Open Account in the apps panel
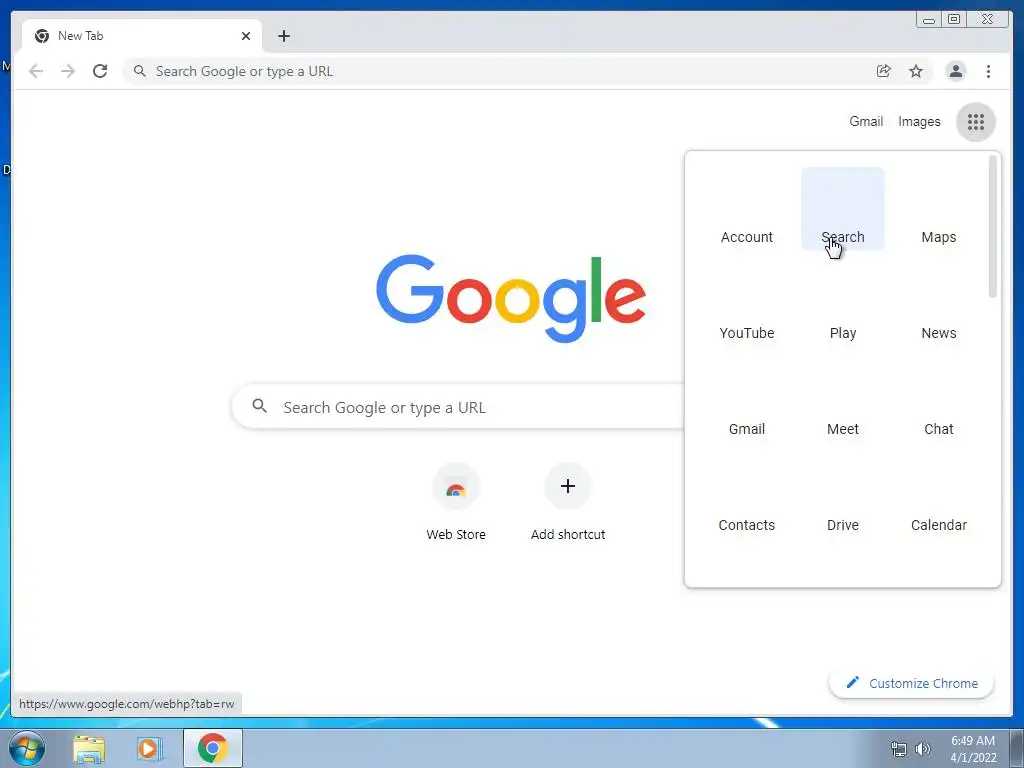Image resolution: width=1024 pixels, height=768 pixels. click(x=746, y=209)
